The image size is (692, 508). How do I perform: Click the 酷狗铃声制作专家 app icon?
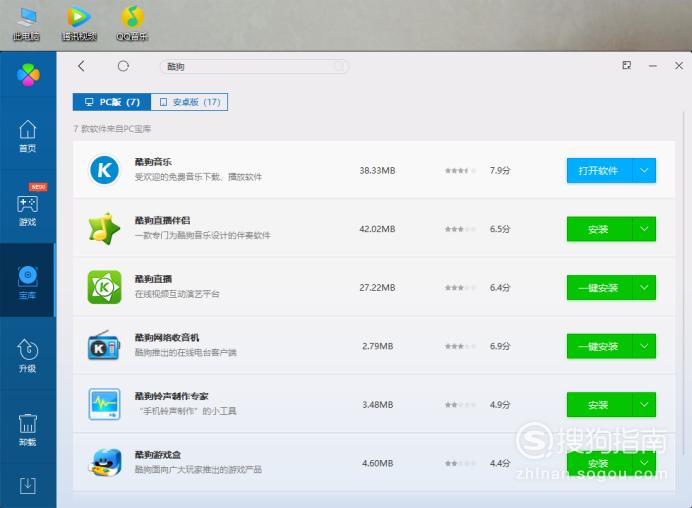104,404
